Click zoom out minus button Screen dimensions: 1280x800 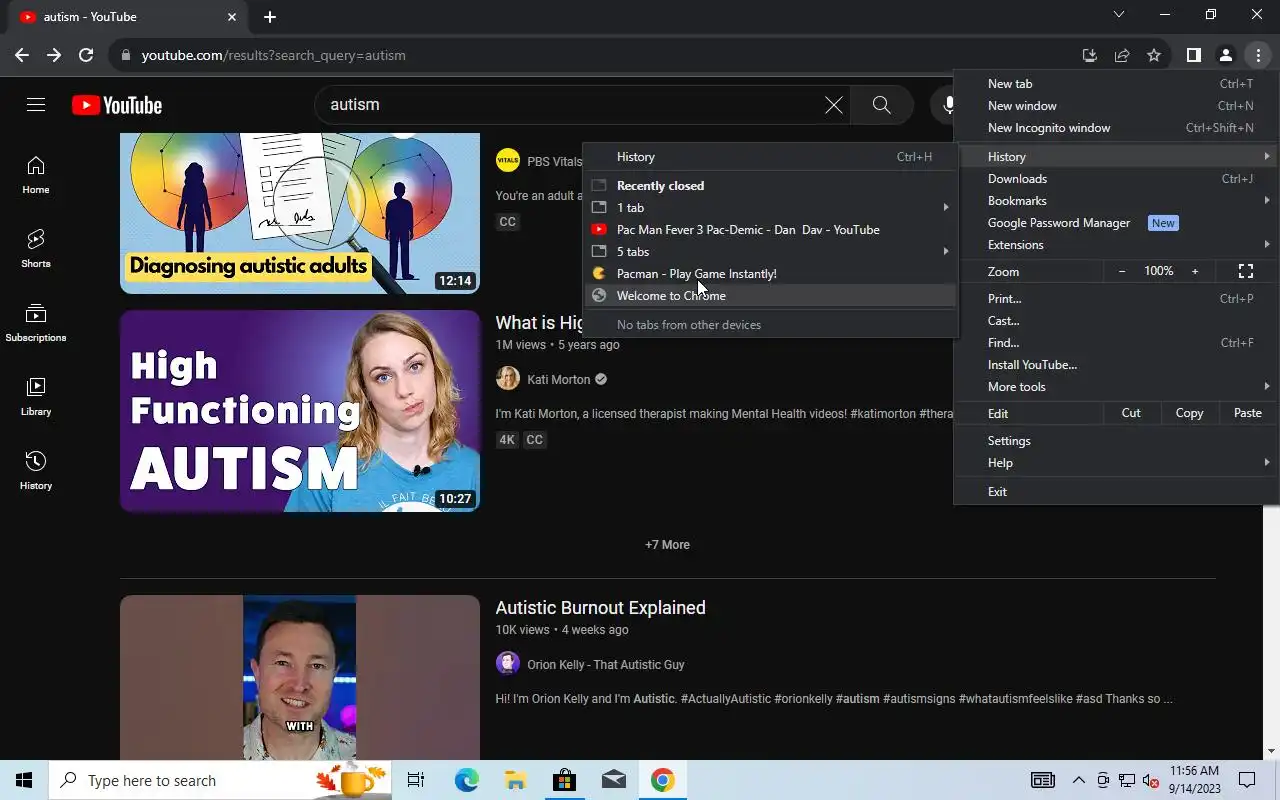coord(1122,271)
